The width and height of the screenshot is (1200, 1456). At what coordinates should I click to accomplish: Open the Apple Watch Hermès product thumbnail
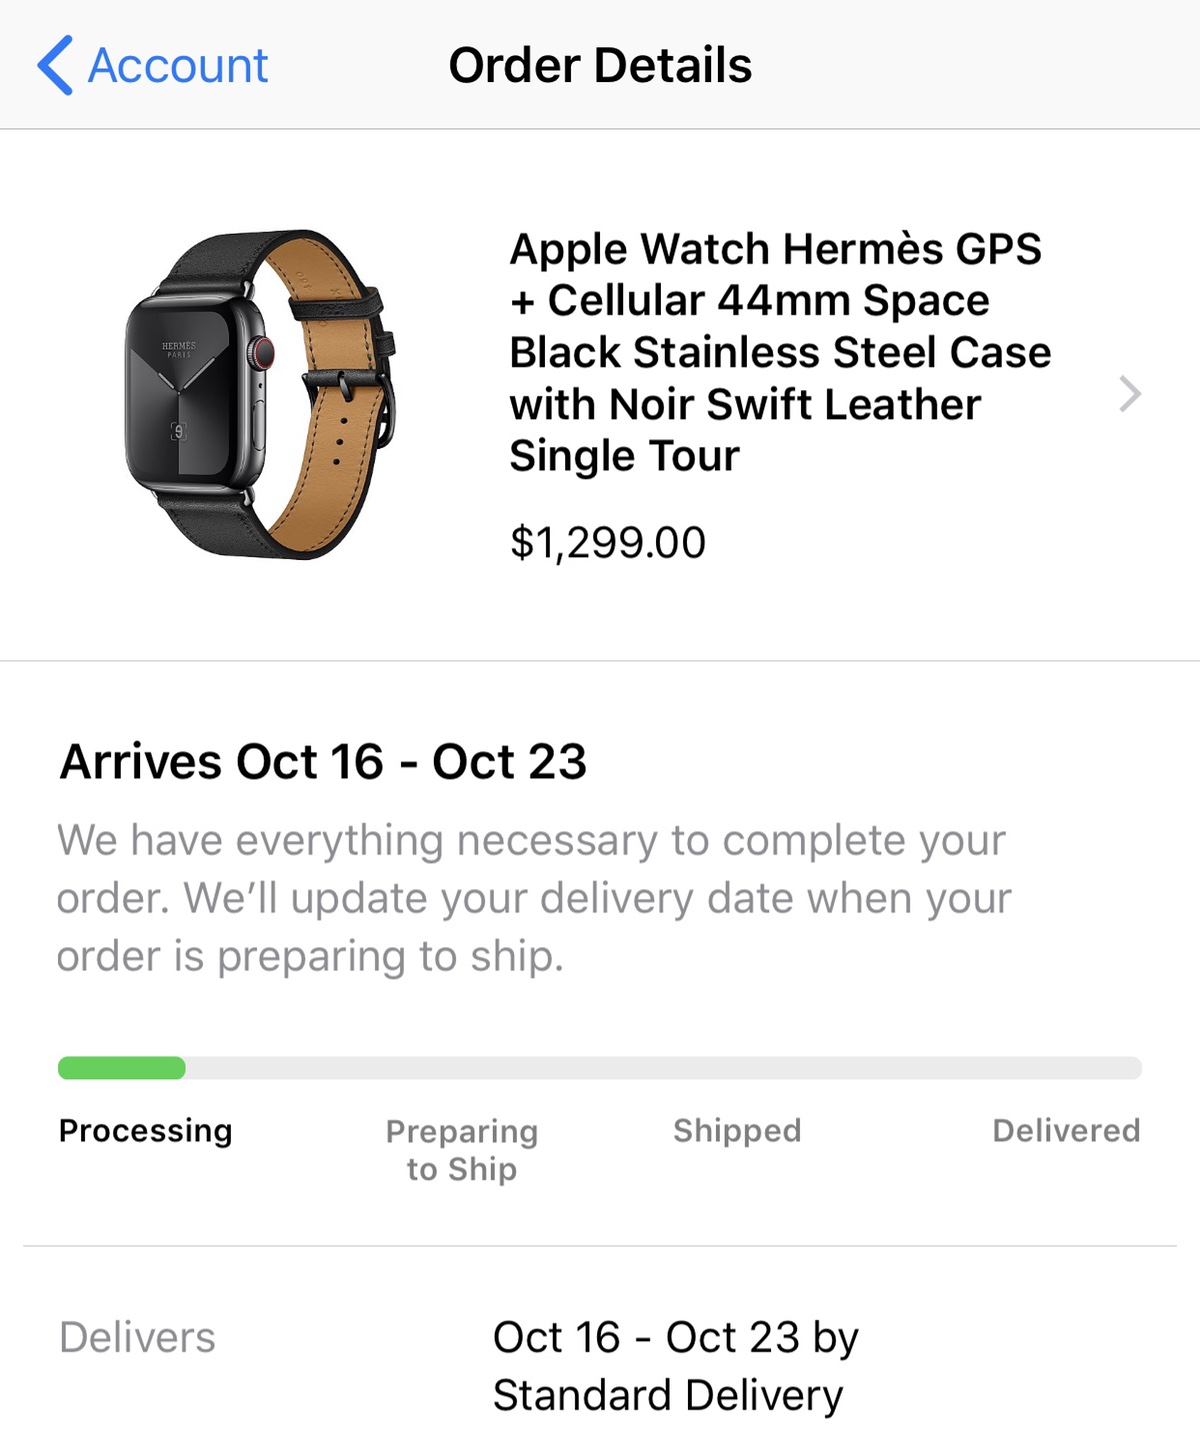(260, 394)
